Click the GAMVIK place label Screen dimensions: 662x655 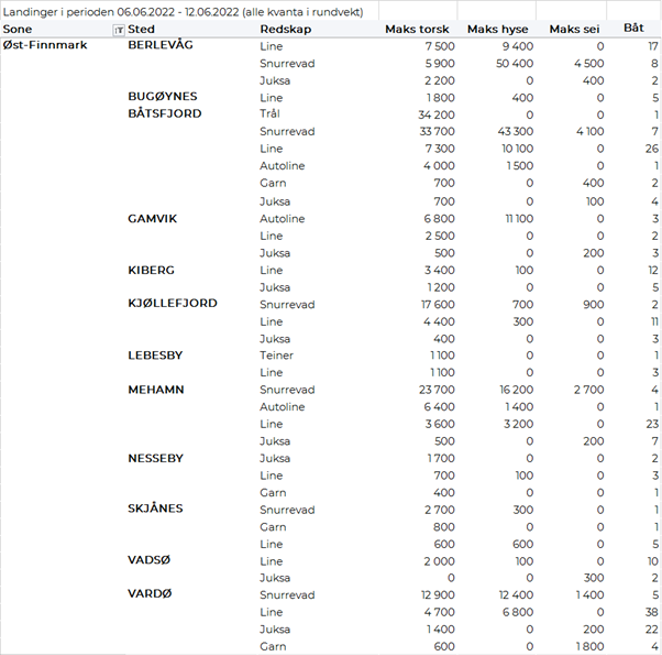[x=152, y=218]
